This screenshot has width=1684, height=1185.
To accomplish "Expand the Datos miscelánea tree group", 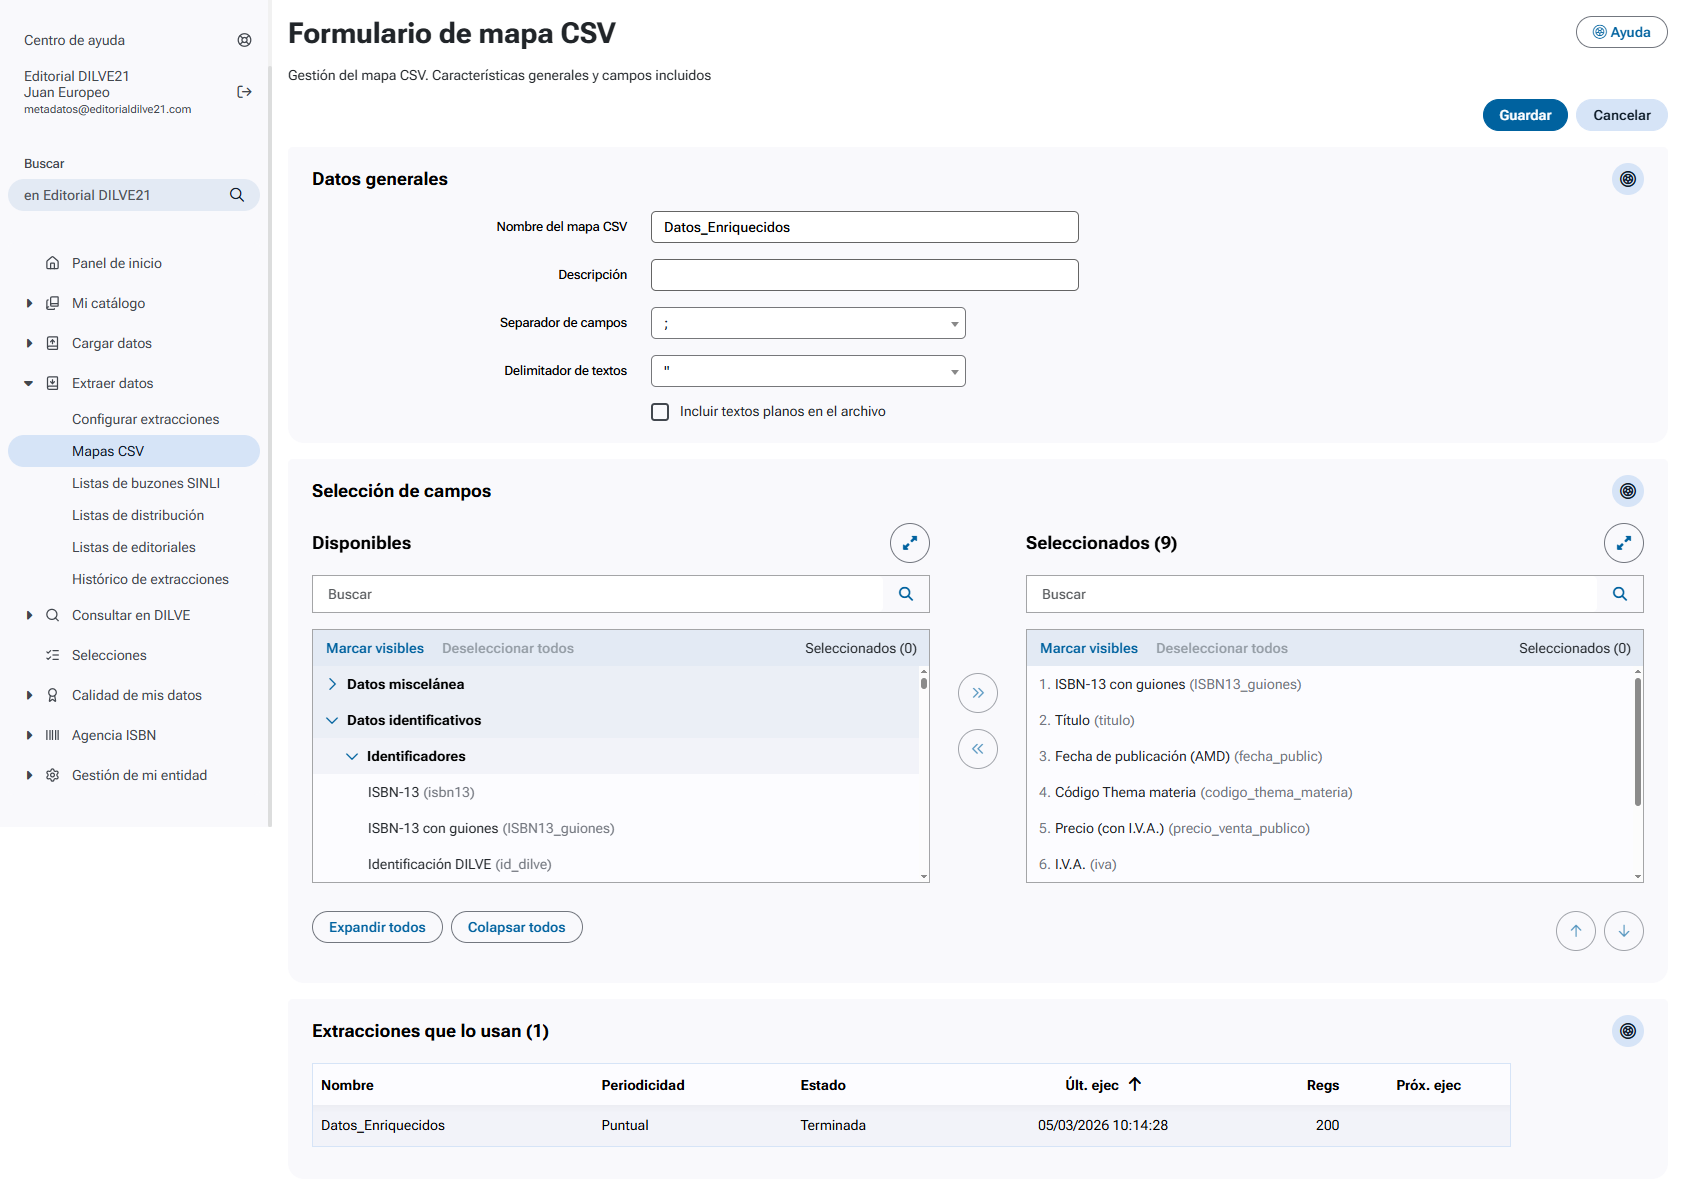I will click(x=332, y=684).
